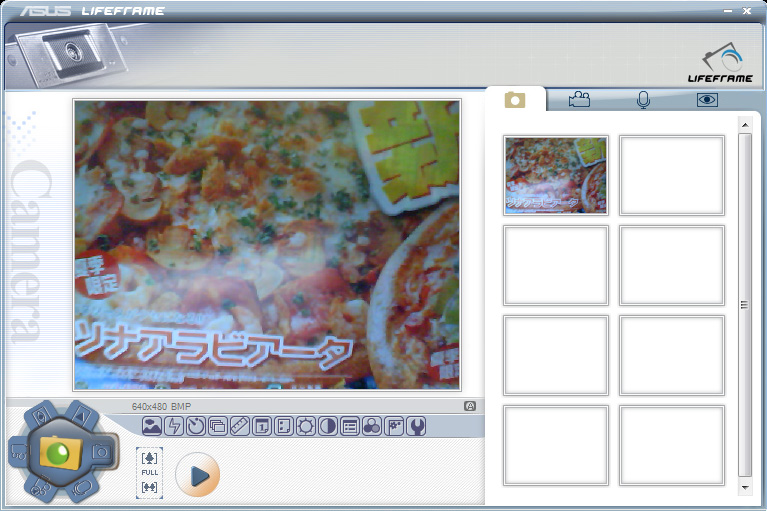767x511 pixels.
Task: Select the landscape scene mode icon
Action: (152, 426)
